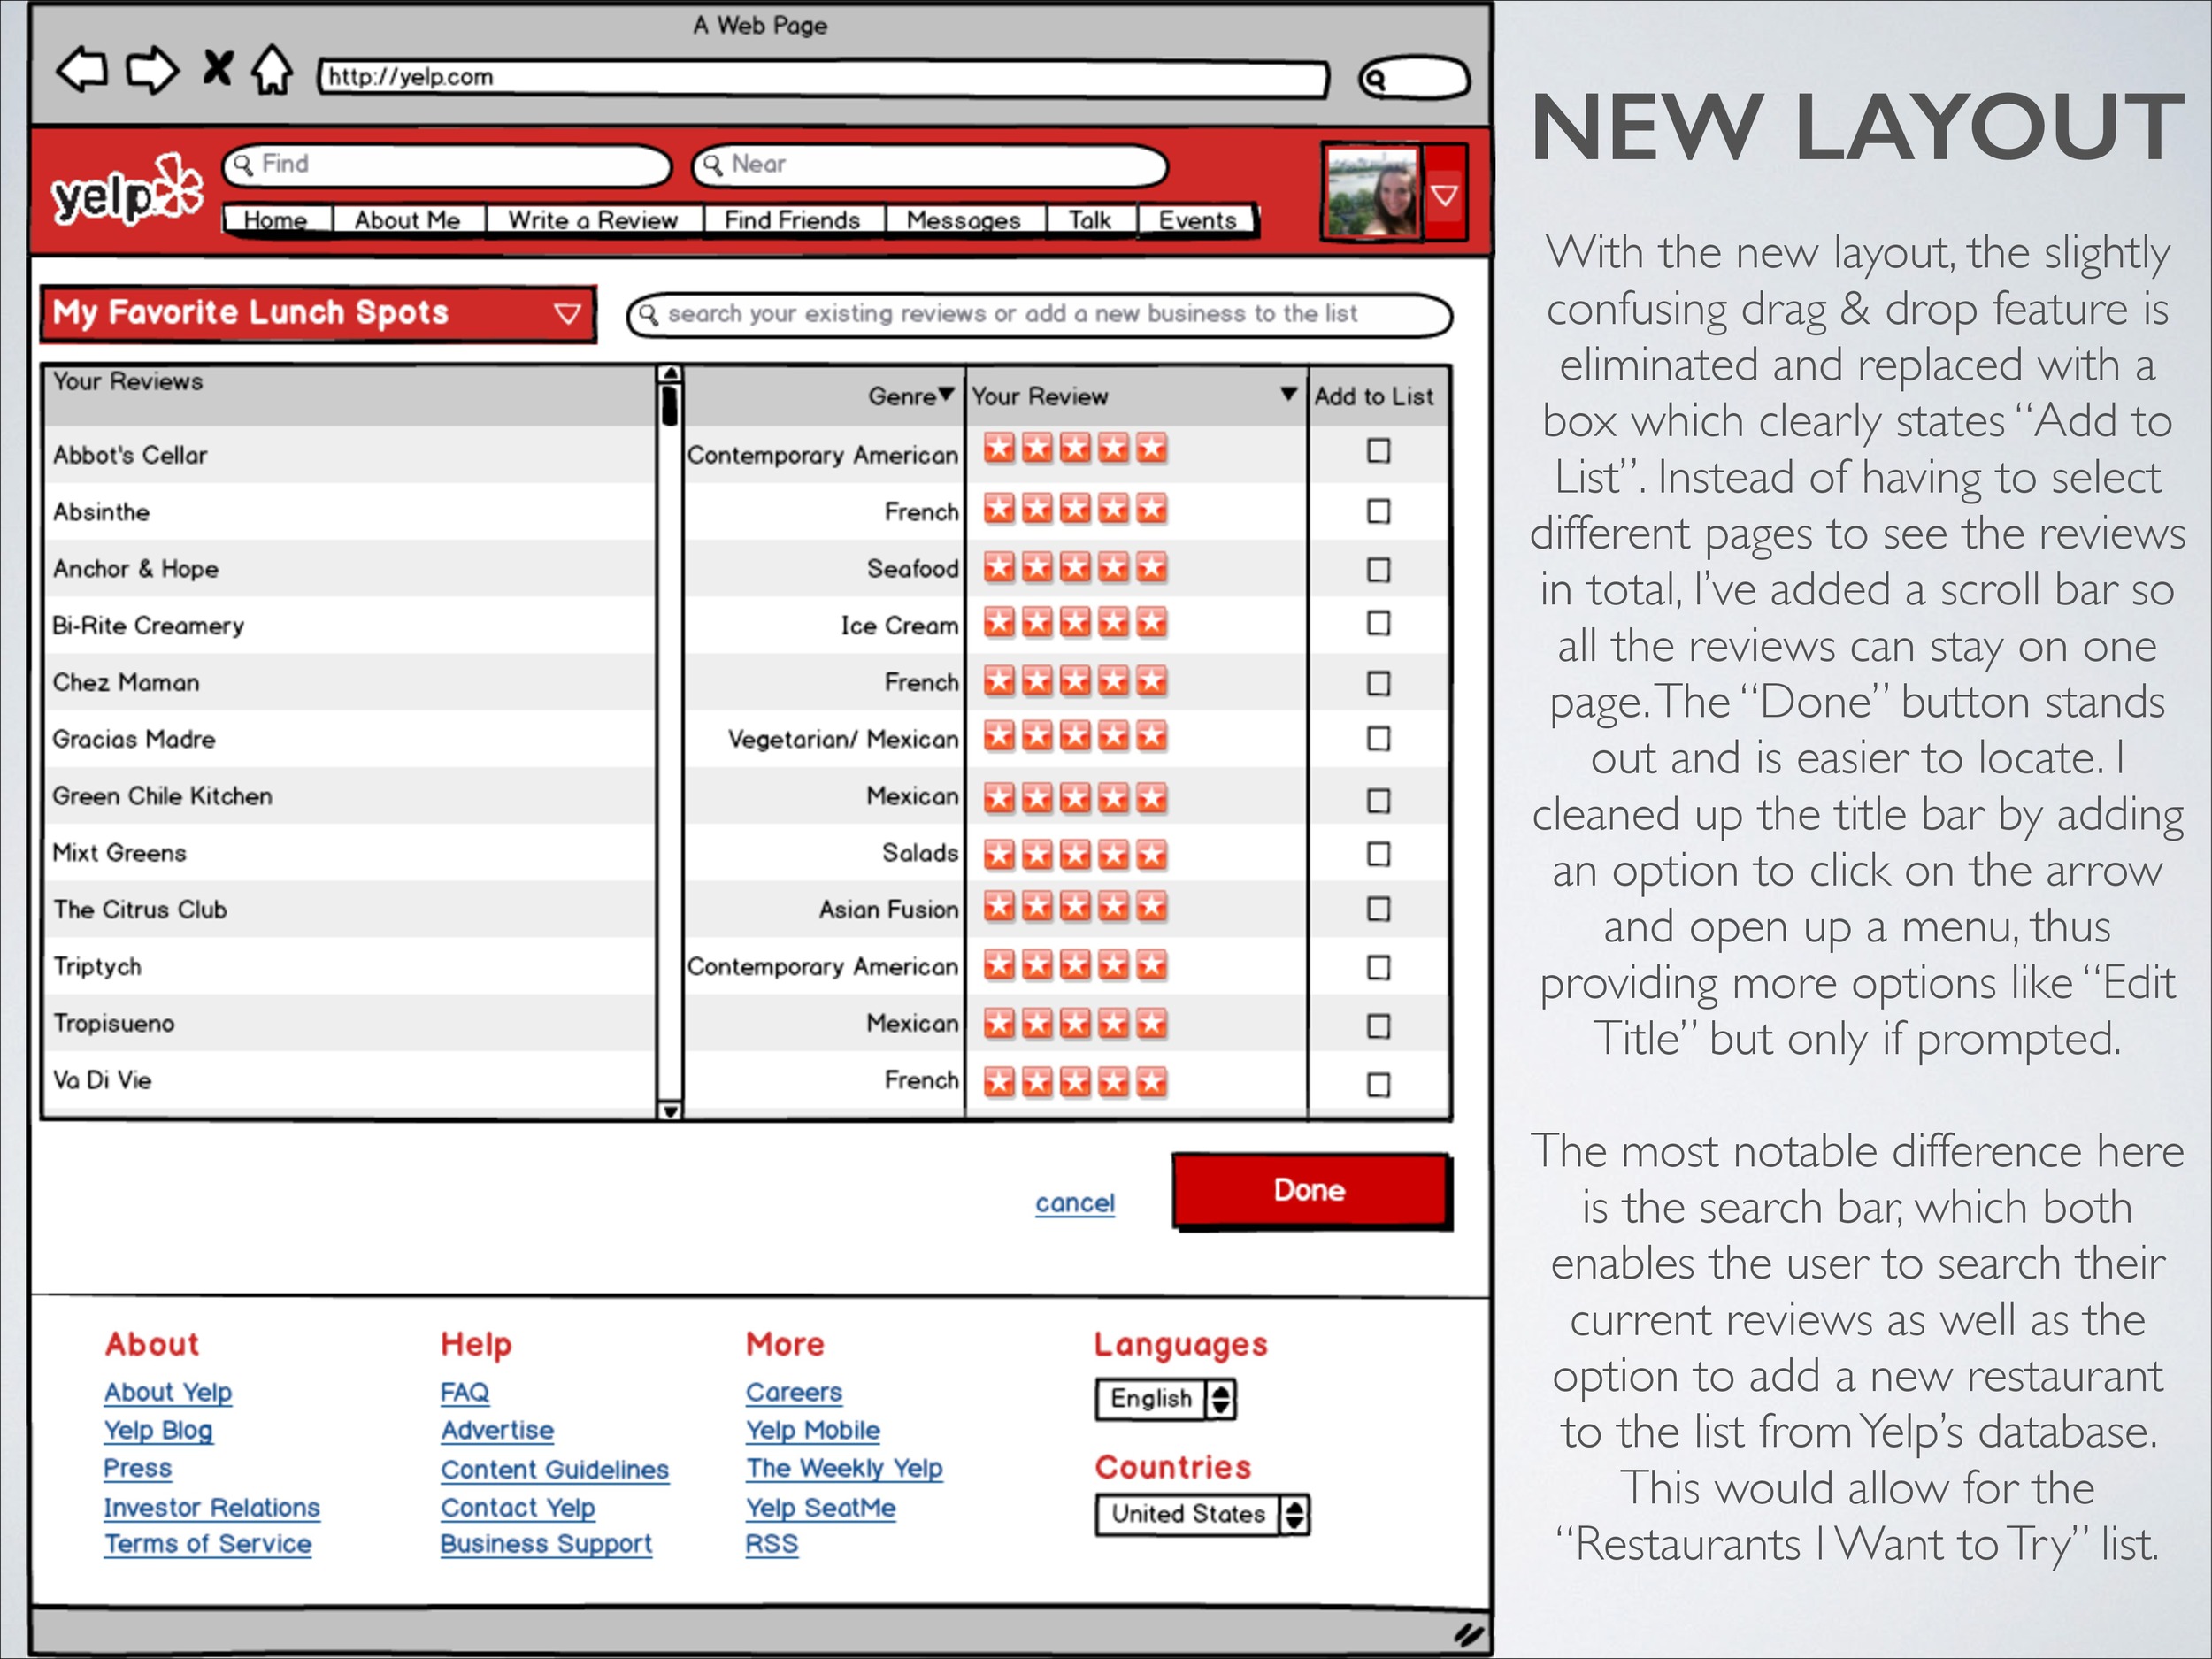Open the Find Friends tab
The image size is (2212, 1659).
coord(792,219)
